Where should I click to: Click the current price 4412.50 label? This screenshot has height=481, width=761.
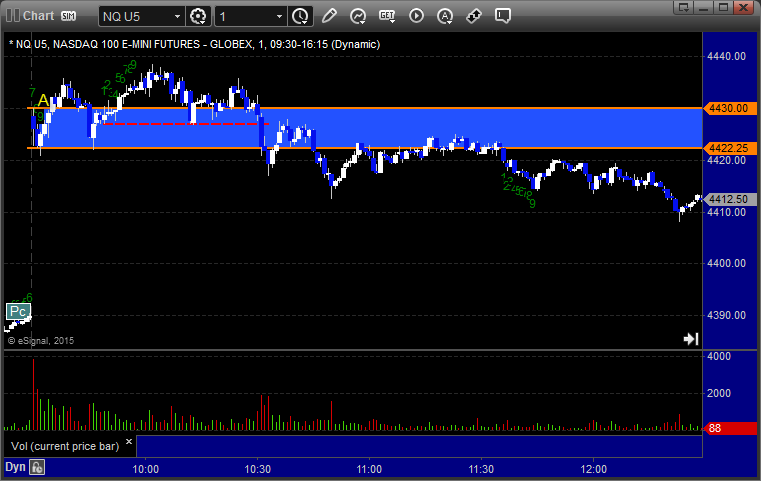tap(729, 199)
